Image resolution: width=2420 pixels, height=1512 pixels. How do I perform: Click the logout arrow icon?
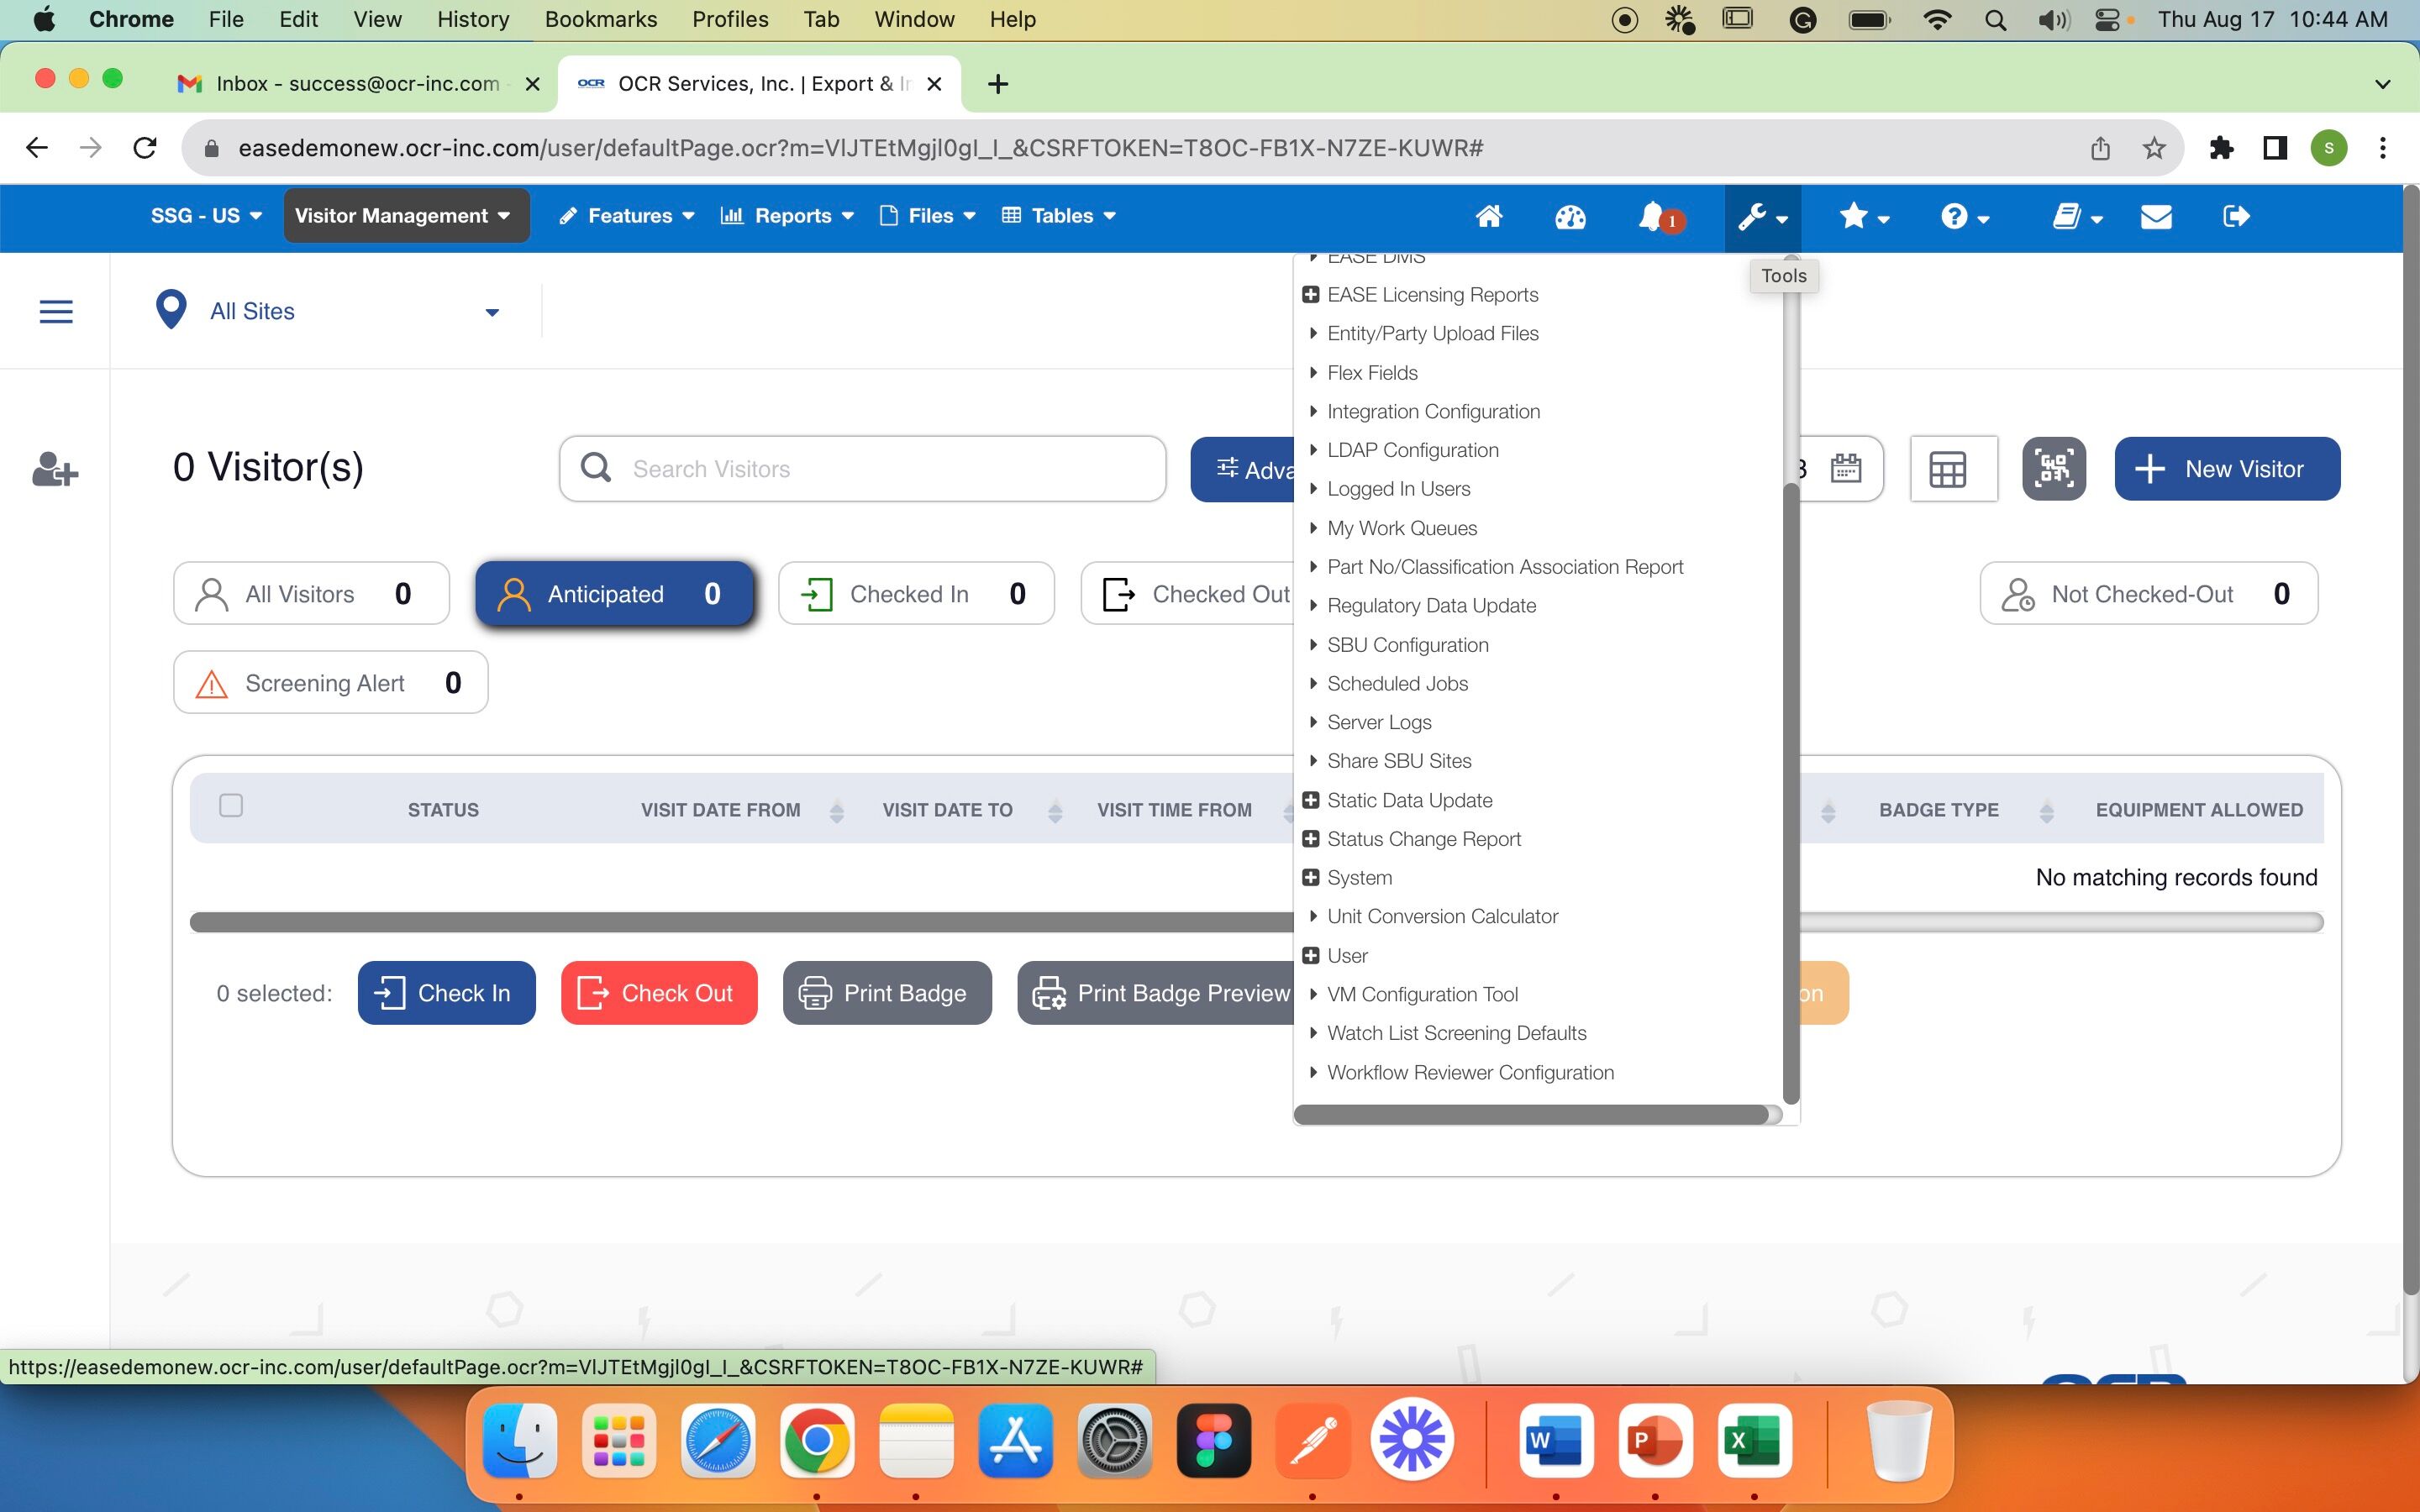(x=2236, y=216)
